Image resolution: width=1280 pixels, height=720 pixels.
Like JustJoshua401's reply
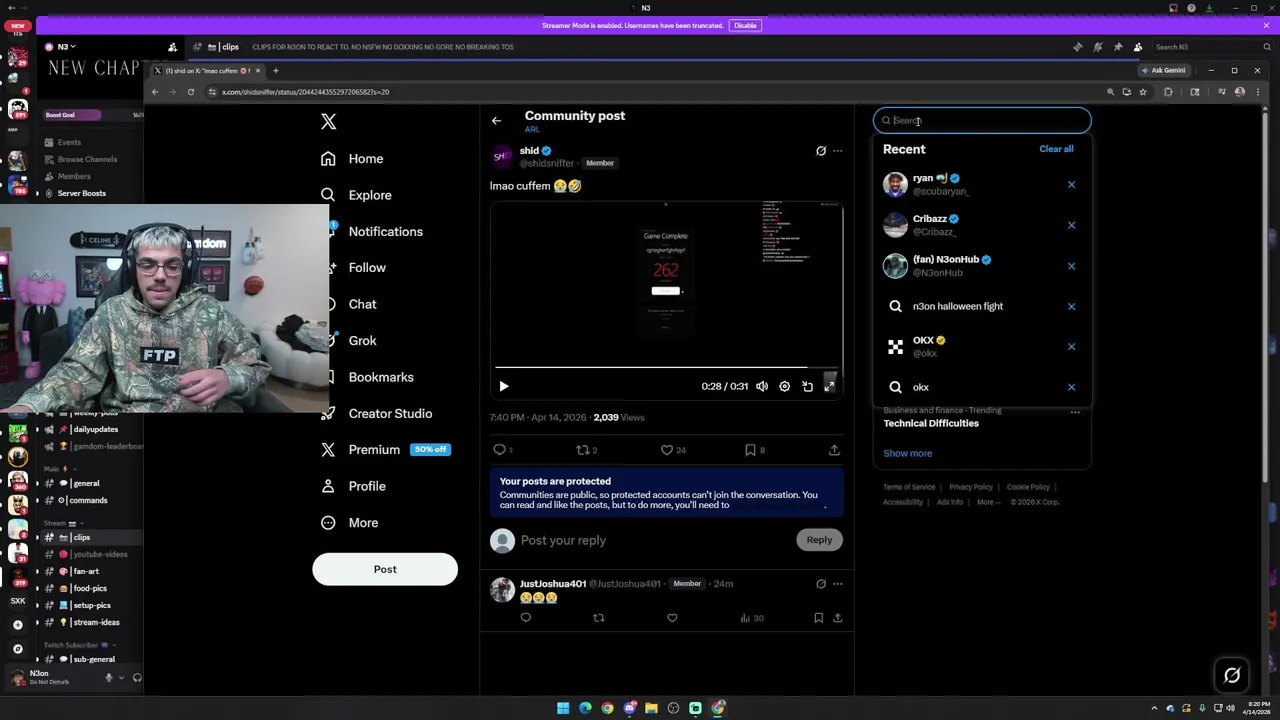pyautogui.click(x=672, y=618)
